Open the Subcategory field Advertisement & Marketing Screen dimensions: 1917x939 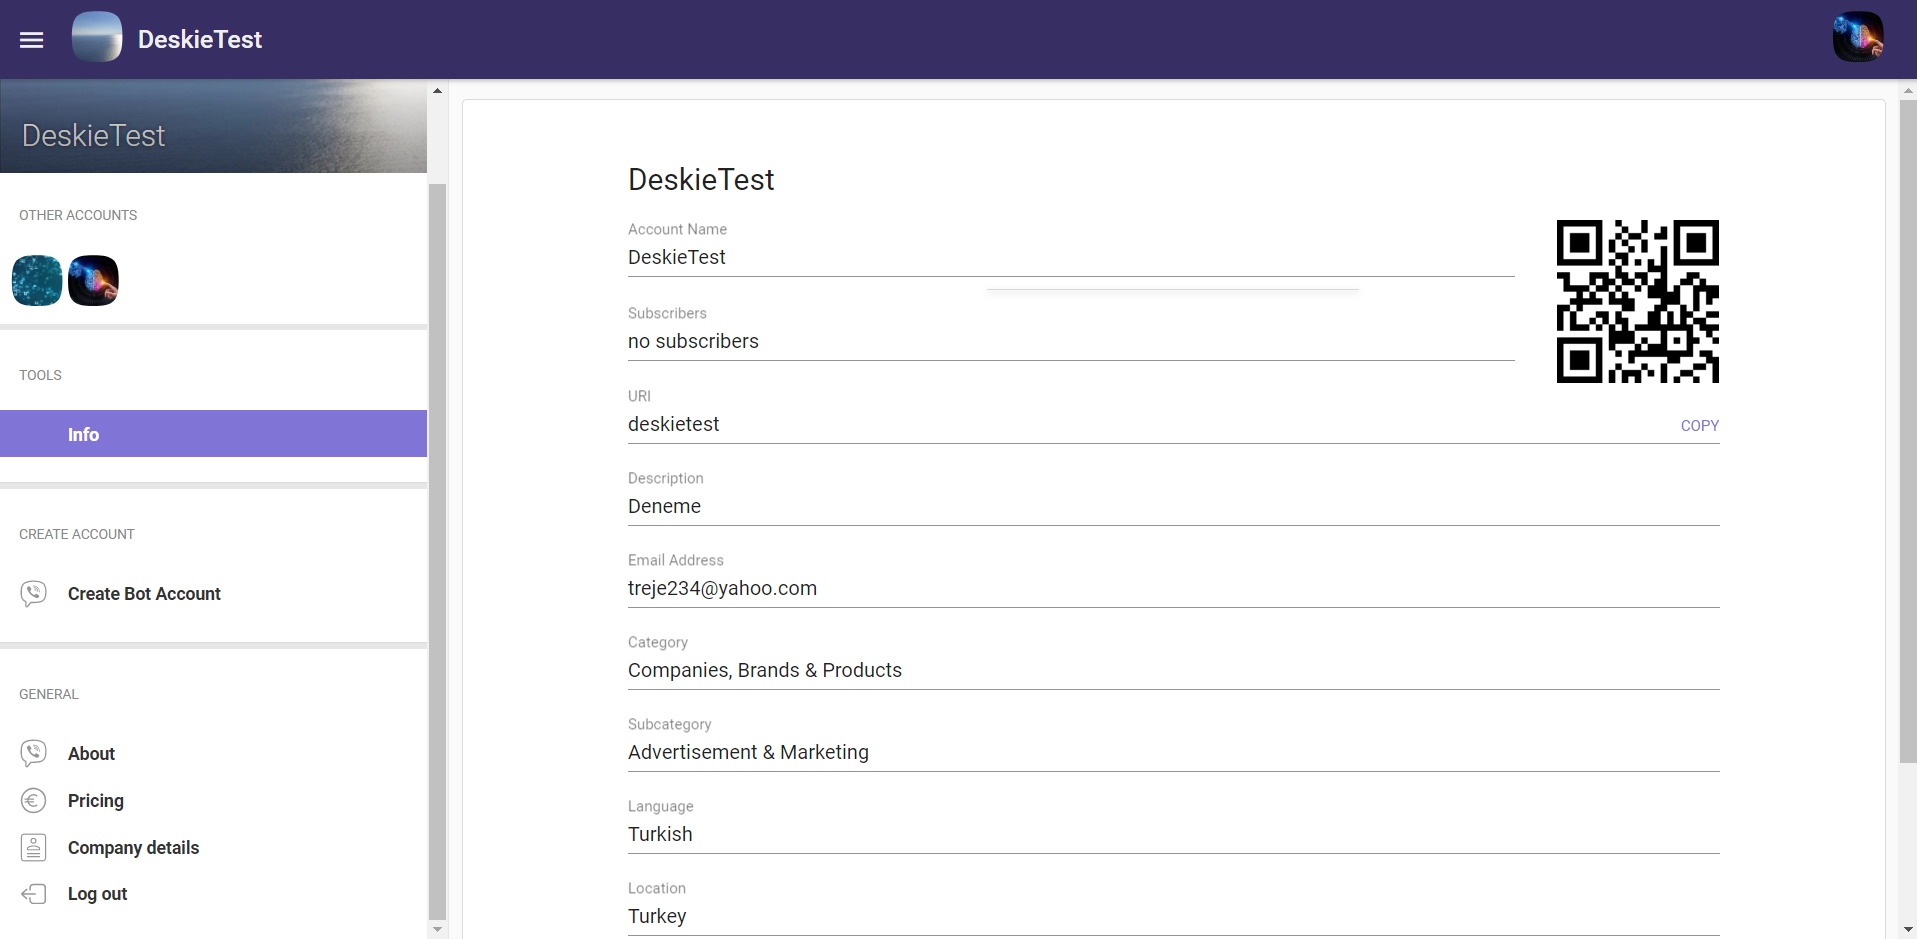(1173, 752)
